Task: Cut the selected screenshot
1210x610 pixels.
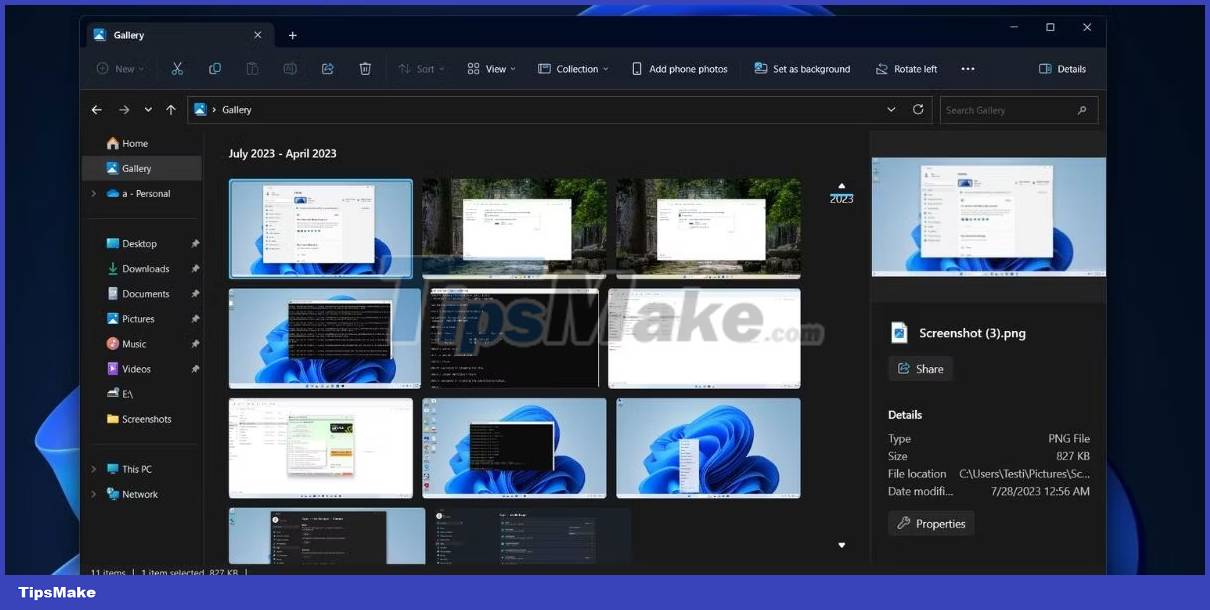Action: pyautogui.click(x=176, y=68)
